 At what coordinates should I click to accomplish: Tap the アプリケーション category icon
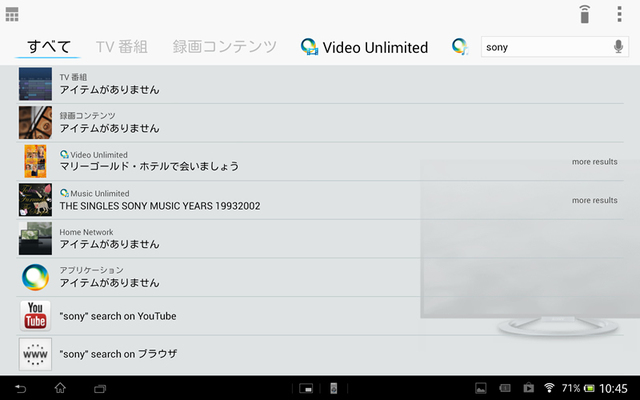[35, 277]
